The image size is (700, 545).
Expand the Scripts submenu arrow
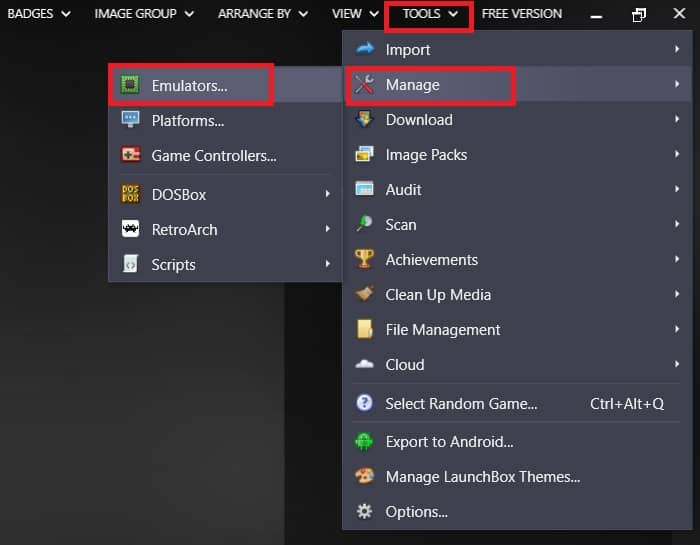(x=328, y=264)
